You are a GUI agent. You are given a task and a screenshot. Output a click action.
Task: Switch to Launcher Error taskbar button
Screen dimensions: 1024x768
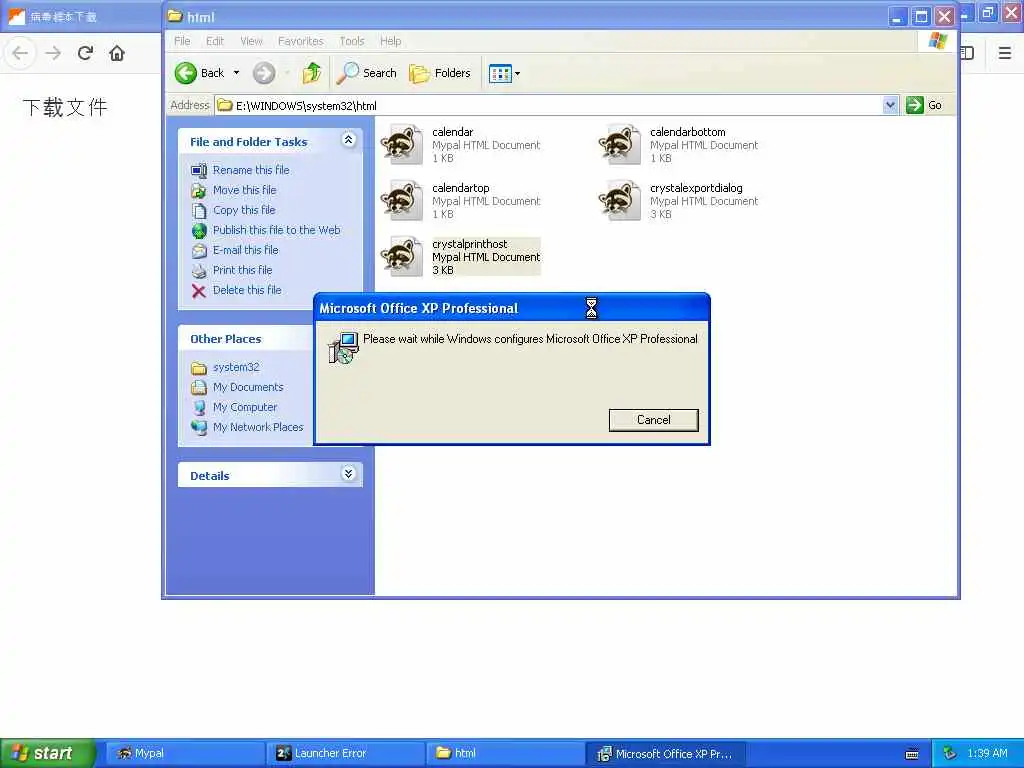345,754
